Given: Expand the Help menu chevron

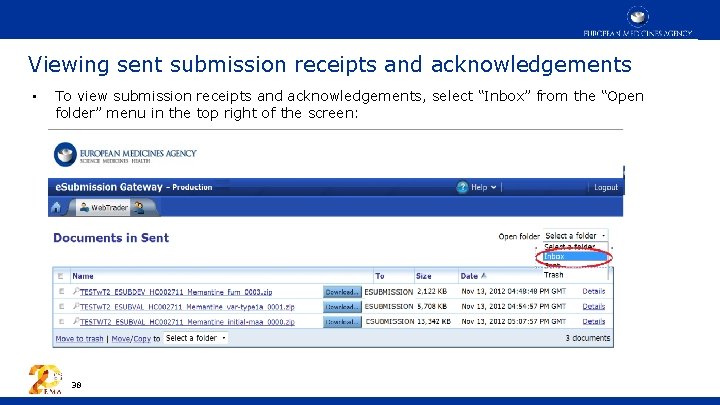Looking at the screenshot, I should coord(494,187).
